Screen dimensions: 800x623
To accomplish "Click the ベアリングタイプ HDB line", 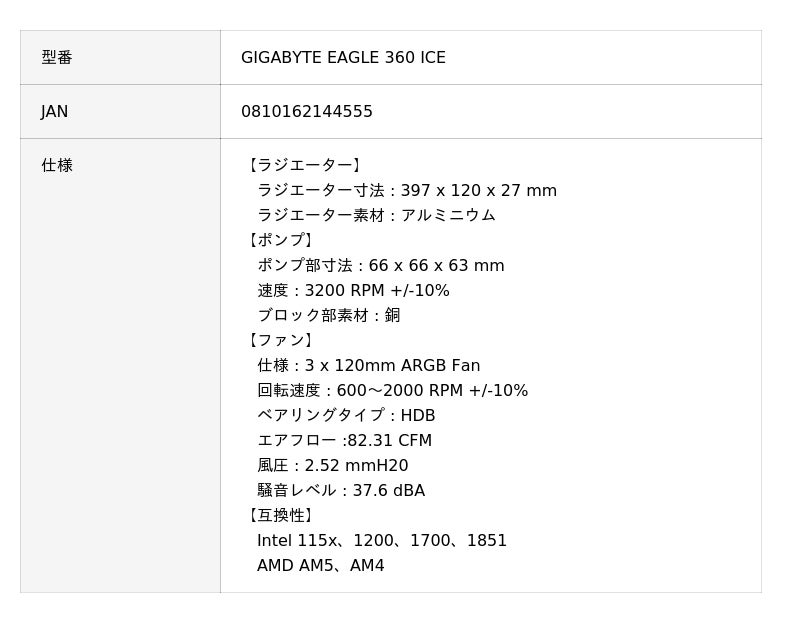I will click(346, 416).
